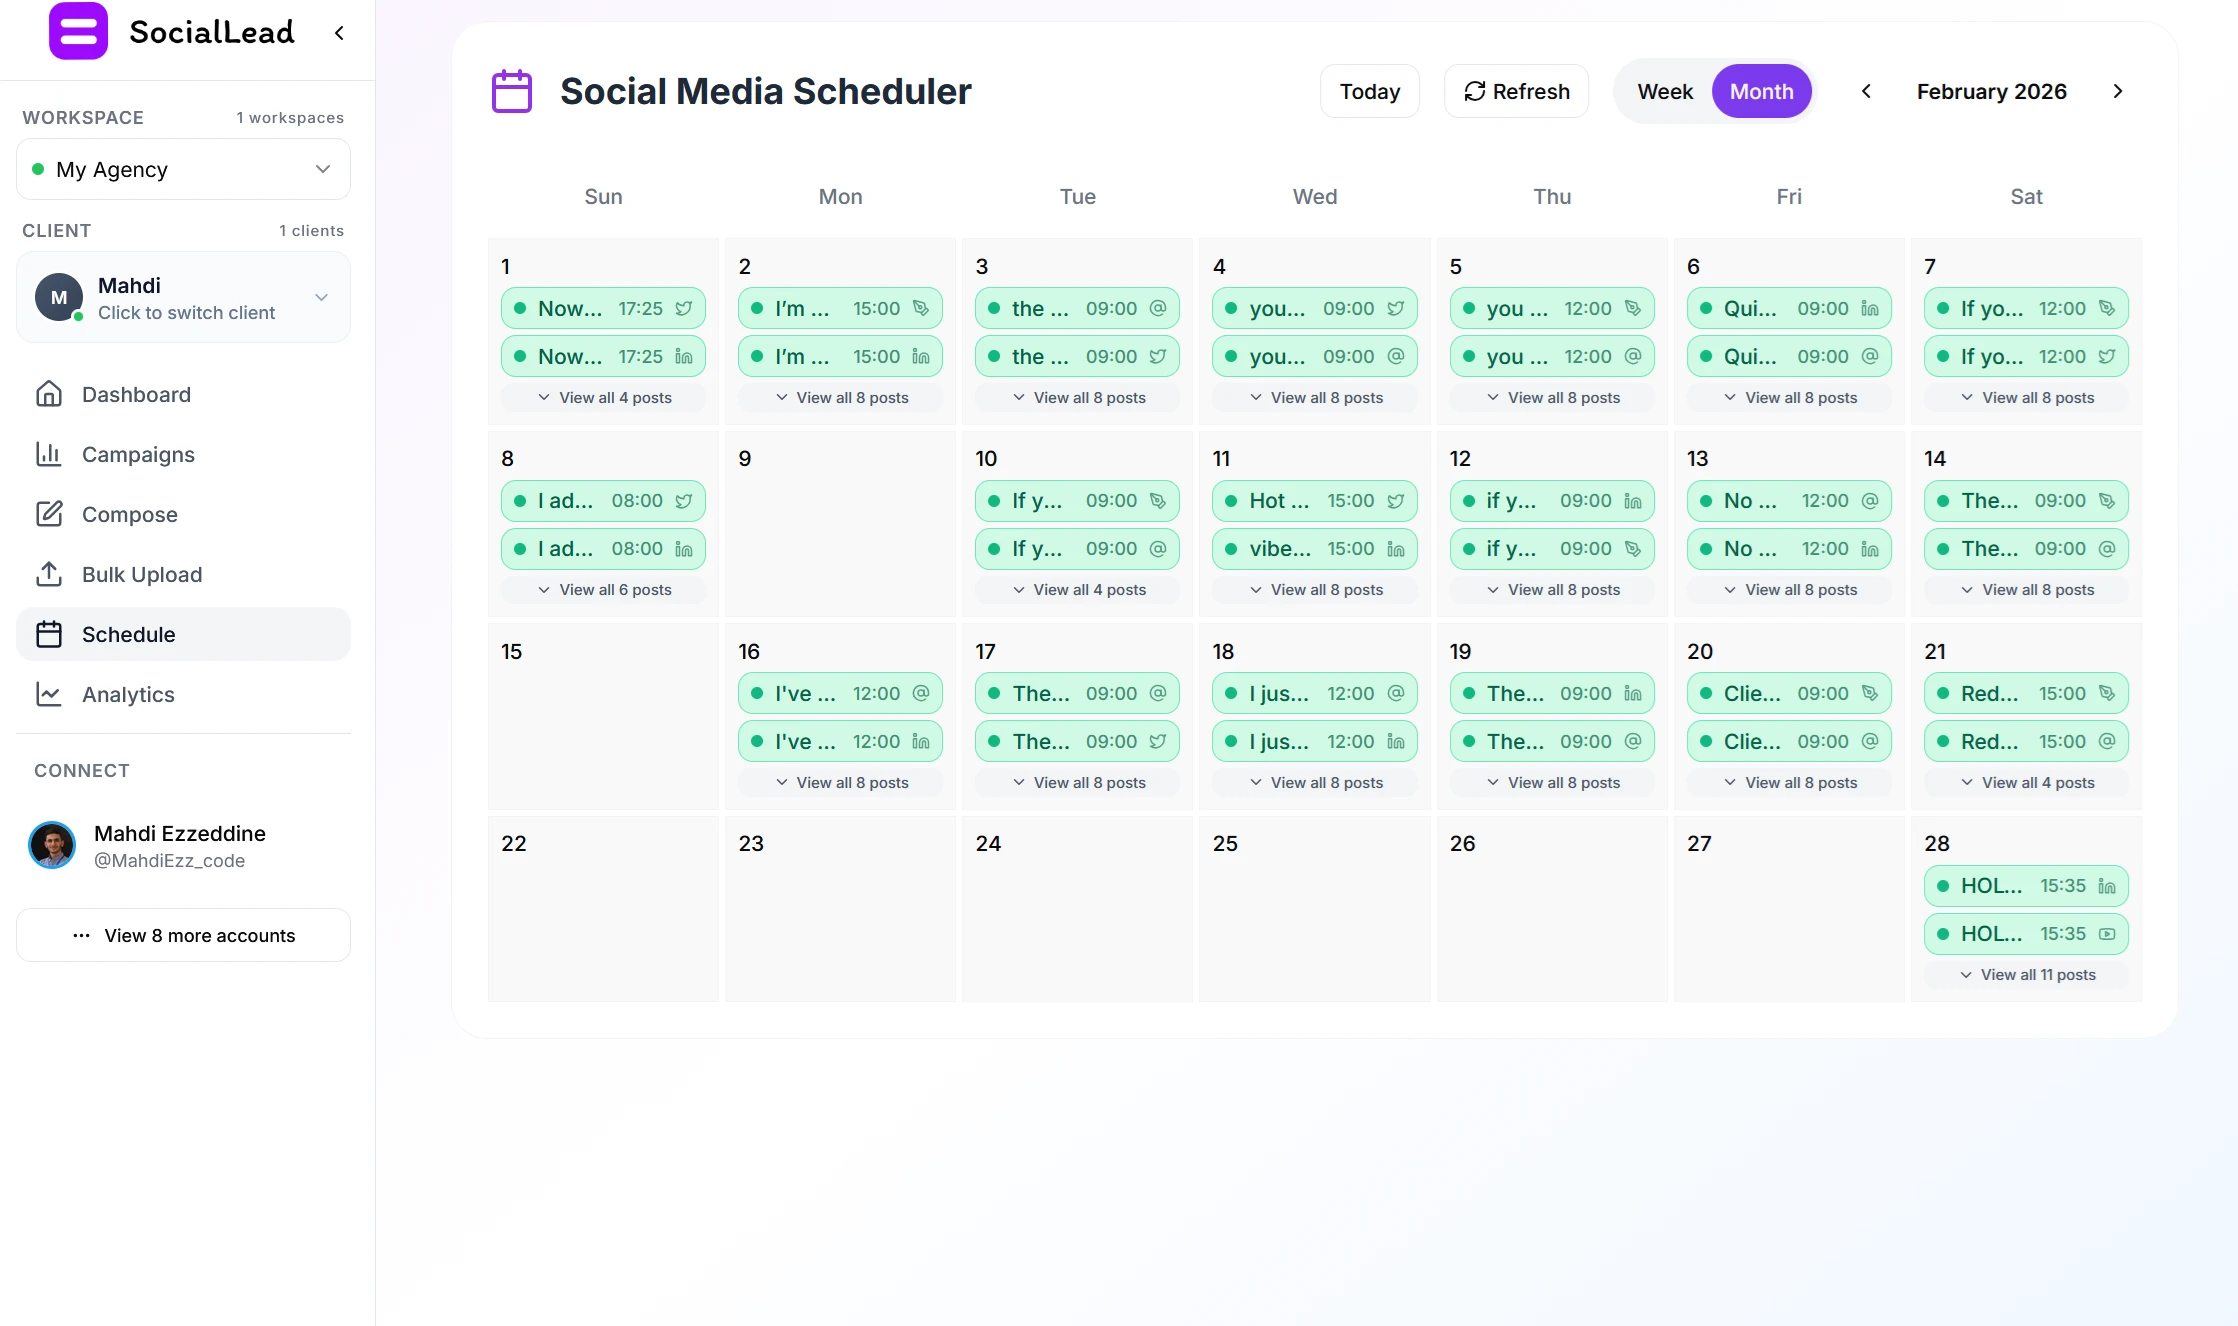Click the purple calendar icon beside the title
This screenshot has height=1326, width=2238.
click(512, 91)
